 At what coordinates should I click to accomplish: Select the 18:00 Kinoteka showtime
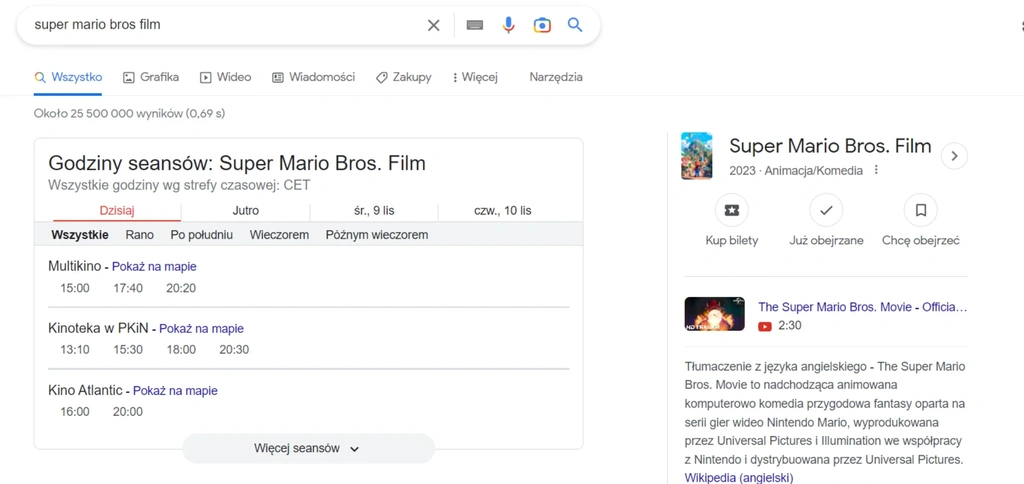[181, 349]
